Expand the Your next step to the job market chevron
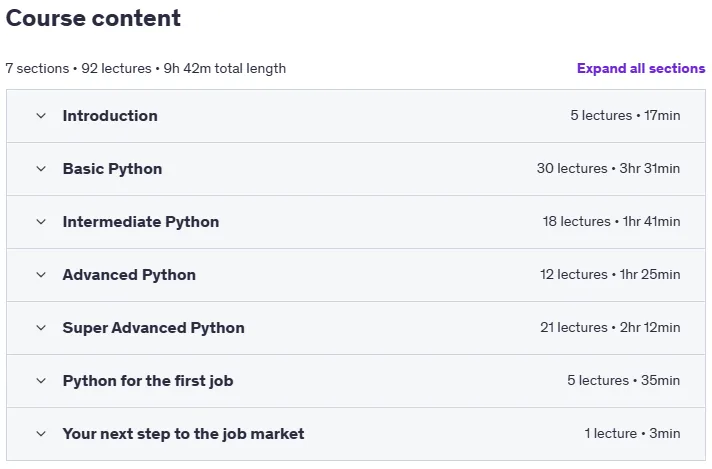The width and height of the screenshot is (712, 469). click(x=41, y=434)
